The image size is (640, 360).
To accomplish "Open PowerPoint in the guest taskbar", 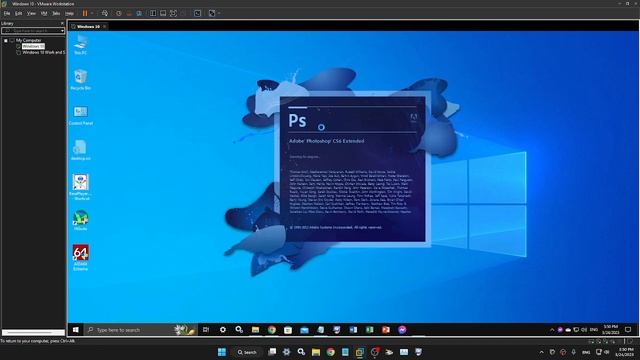I will 386,330.
